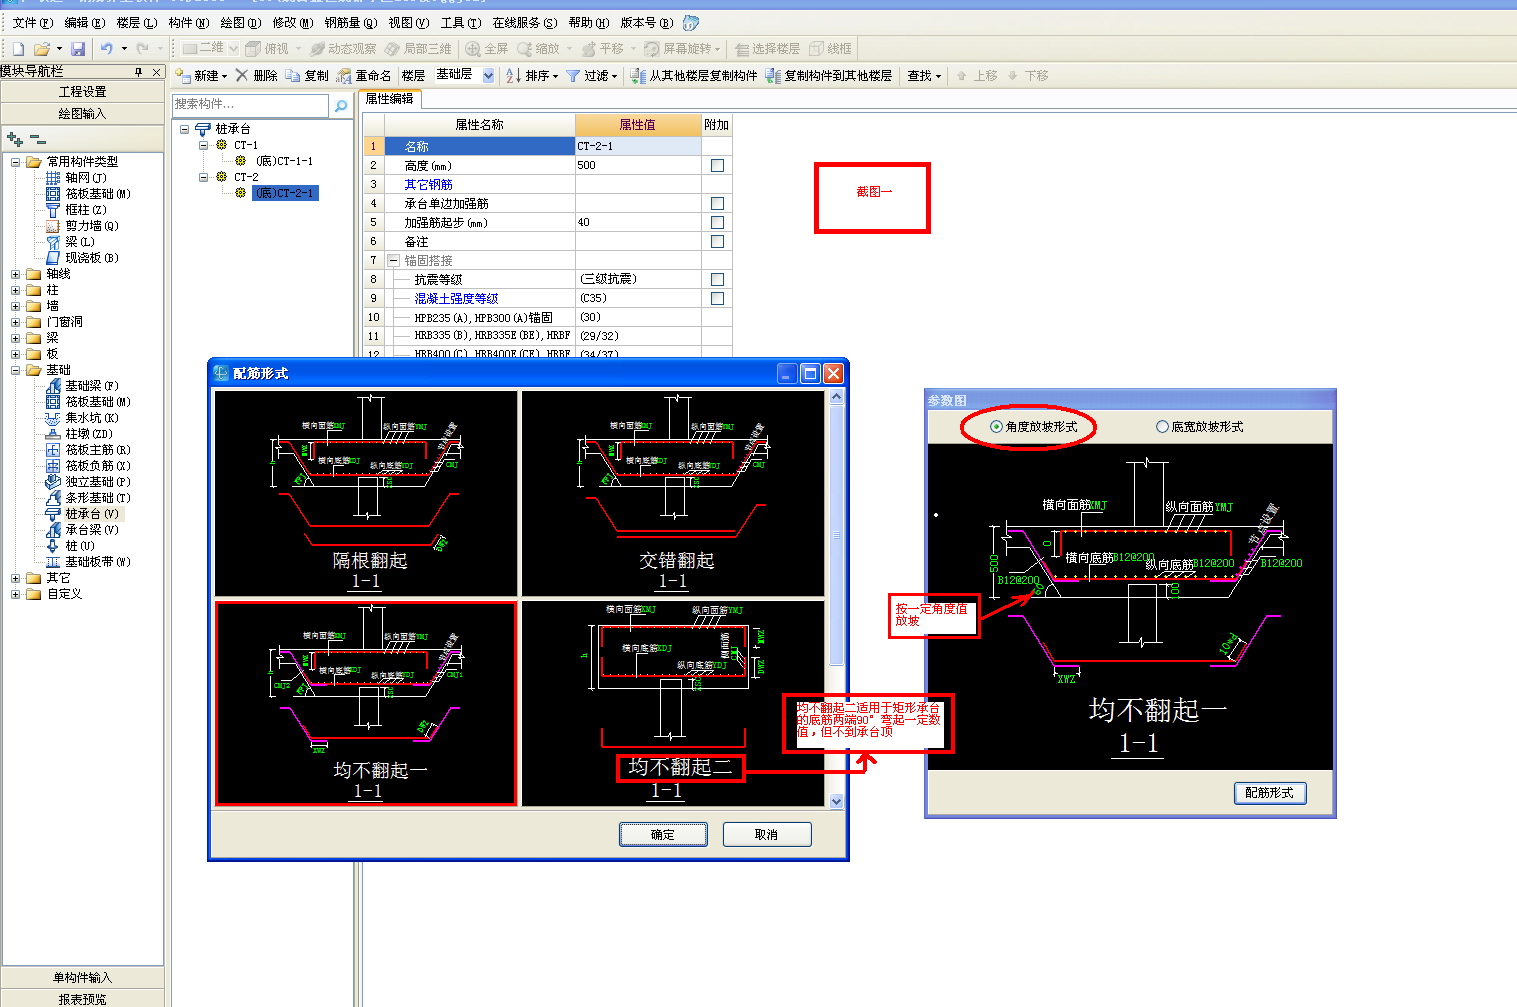Click the 新建 (New component) button

click(x=201, y=75)
